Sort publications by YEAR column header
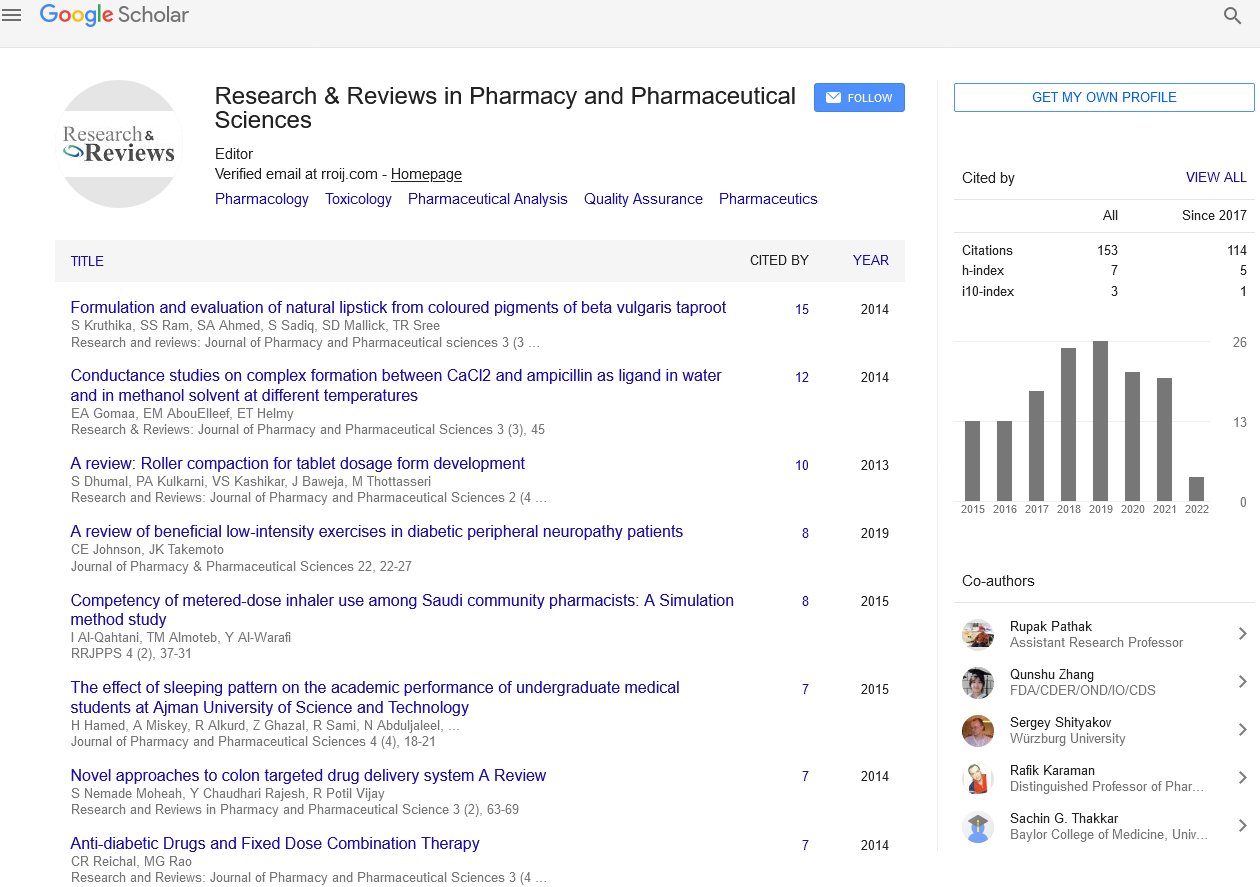 (870, 260)
